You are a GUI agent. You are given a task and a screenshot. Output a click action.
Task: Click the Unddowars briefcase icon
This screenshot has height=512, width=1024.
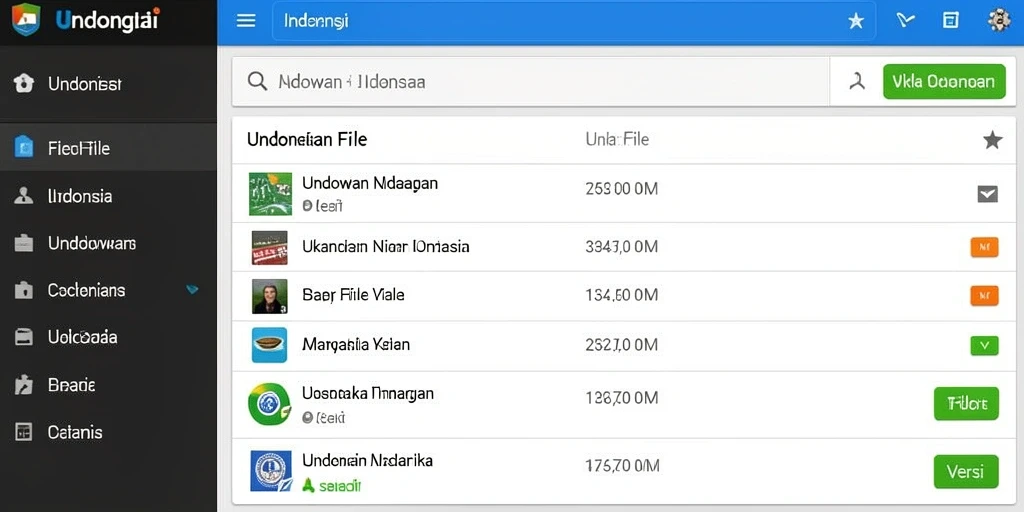pos(24,243)
